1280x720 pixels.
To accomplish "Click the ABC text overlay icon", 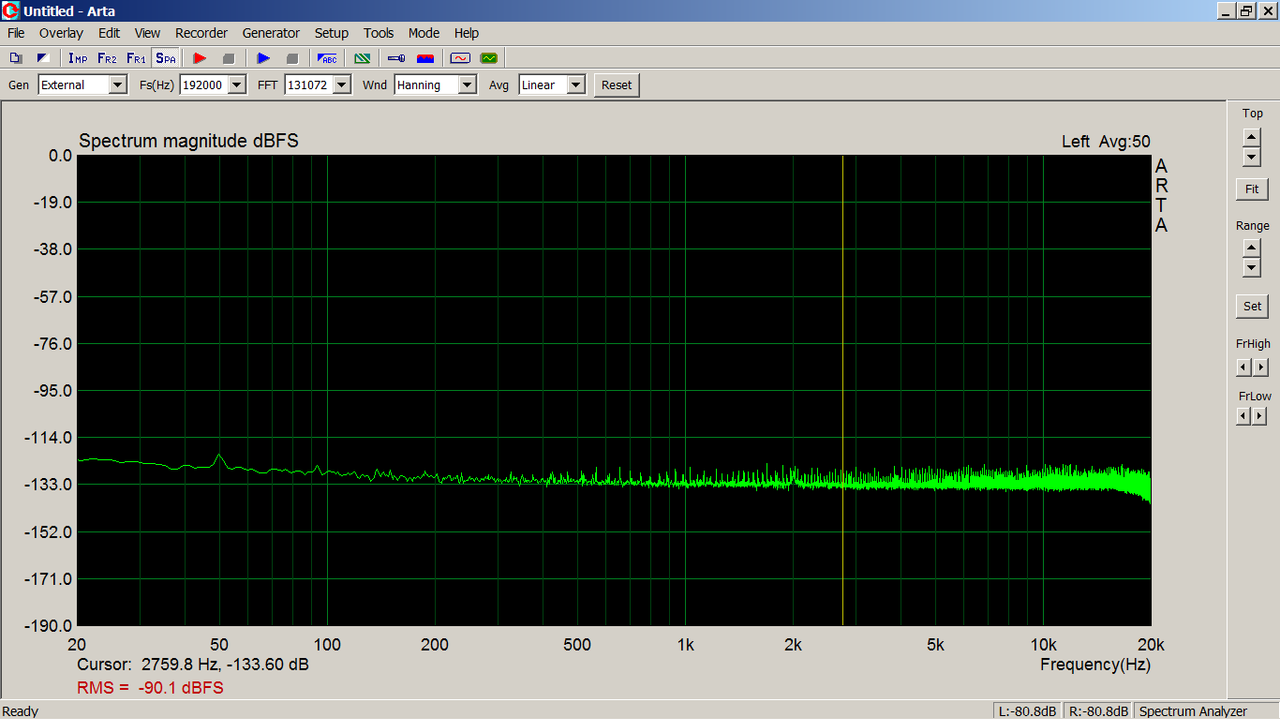I will coord(327,59).
